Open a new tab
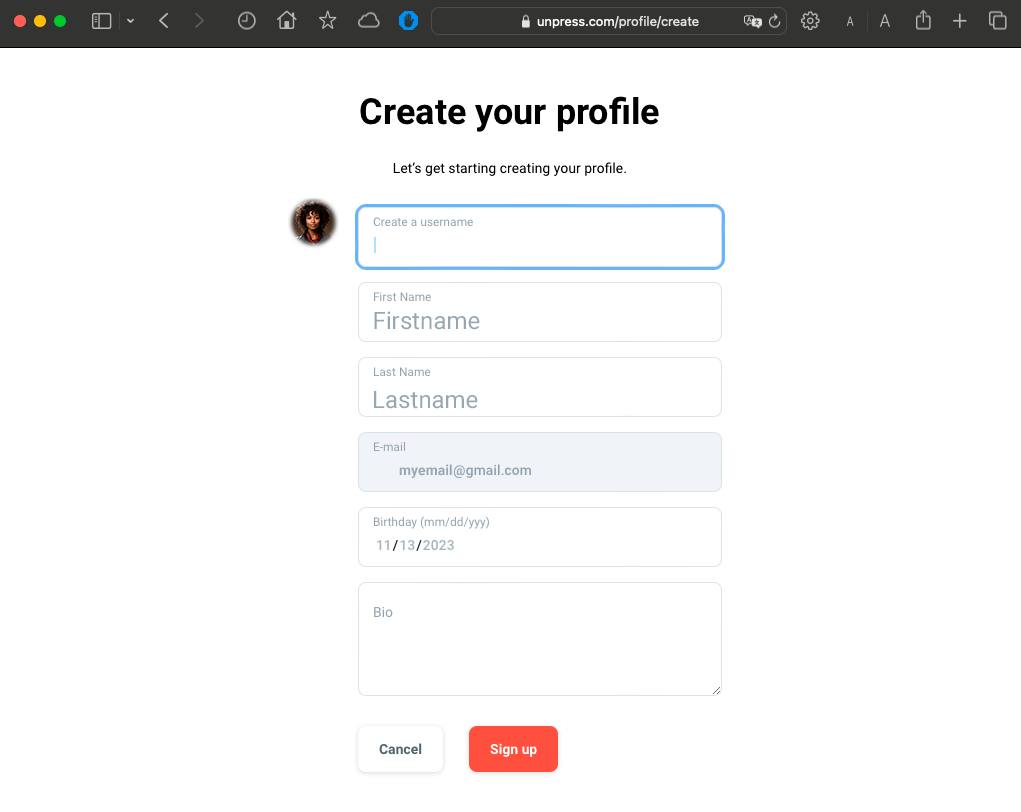This screenshot has width=1021, height=812. pyautogui.click(x=960, y=20)
